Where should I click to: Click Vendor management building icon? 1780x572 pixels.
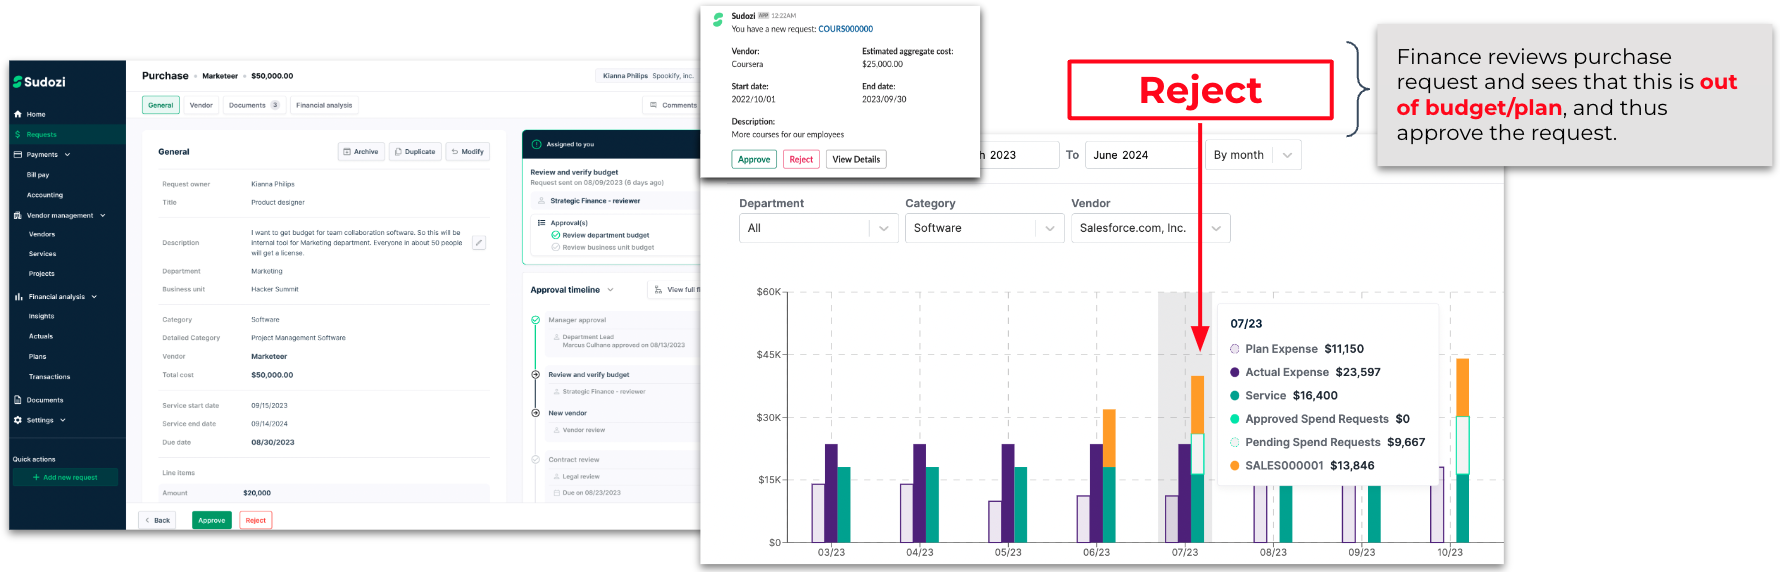click(x=18, y=215)
